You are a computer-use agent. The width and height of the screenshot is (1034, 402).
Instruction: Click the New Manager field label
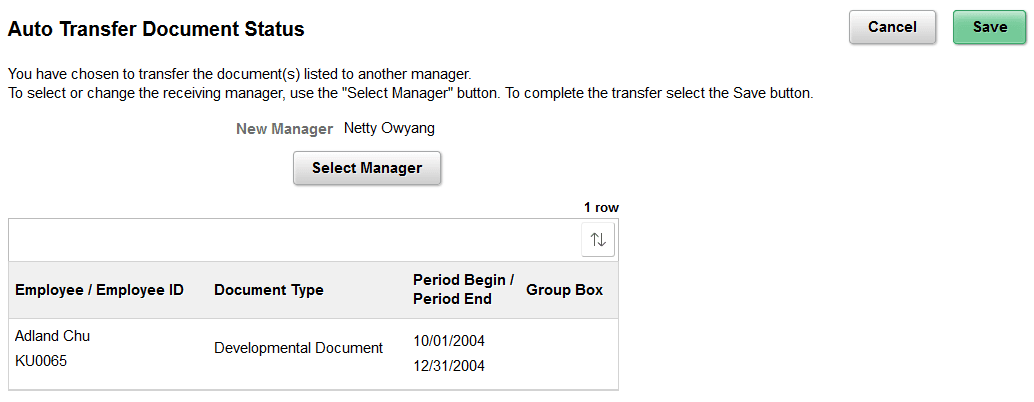pyautogui.click(x=284, y=129)
